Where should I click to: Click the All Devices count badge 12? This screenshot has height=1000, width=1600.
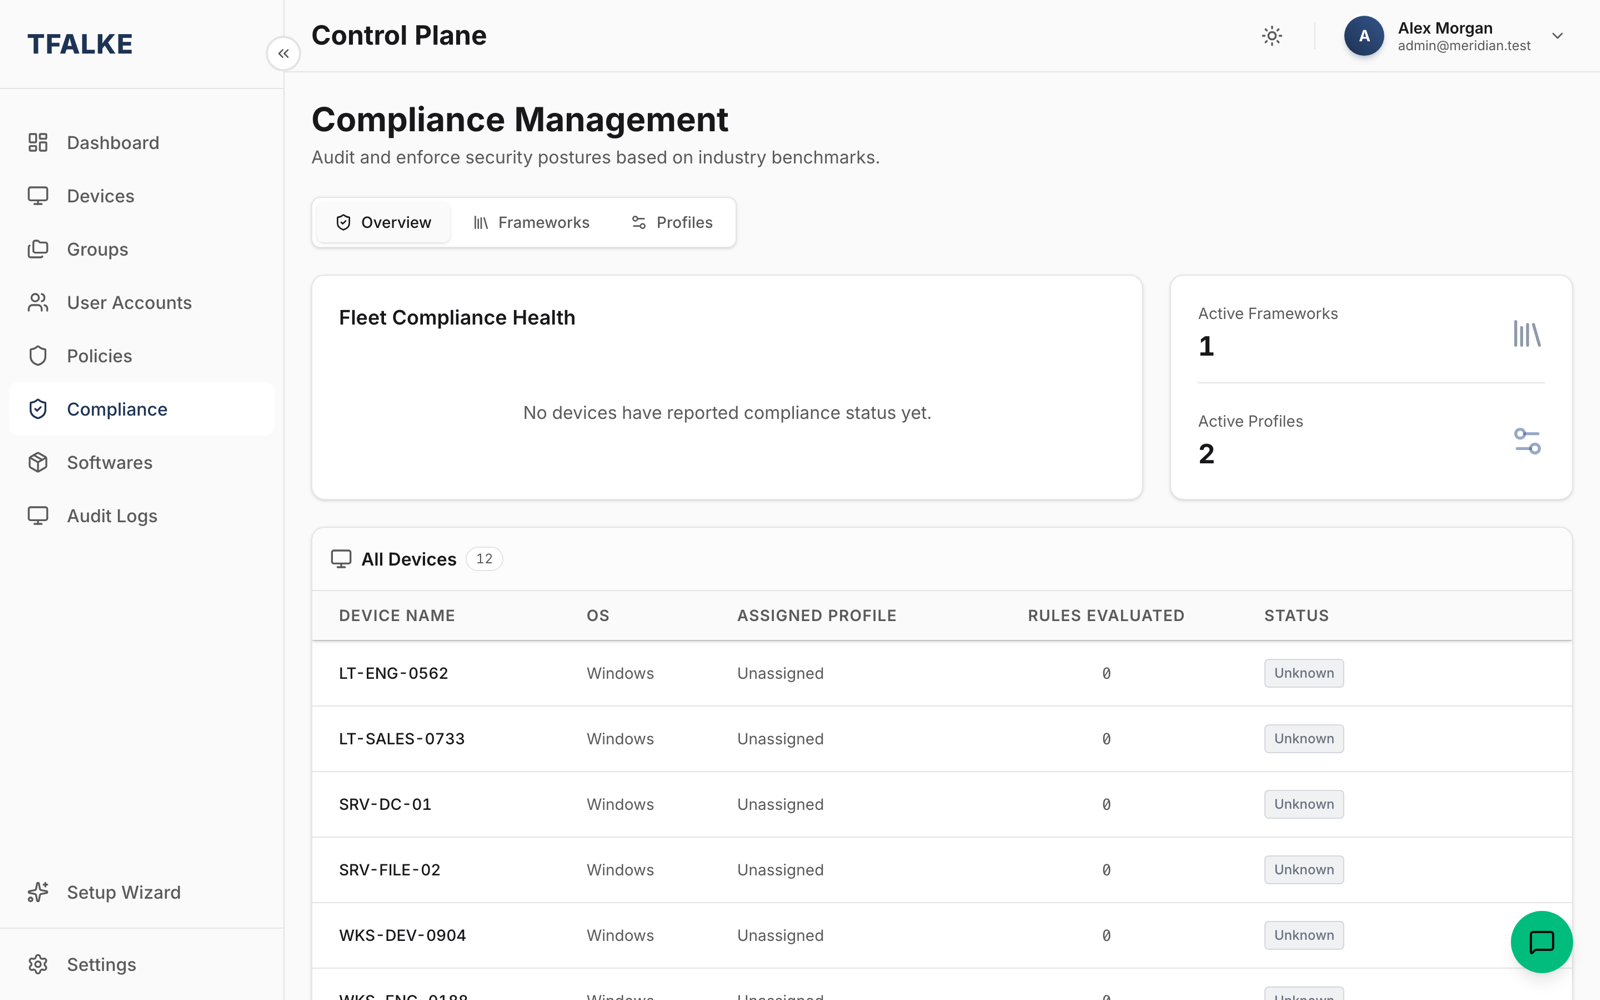click(484, 559)
